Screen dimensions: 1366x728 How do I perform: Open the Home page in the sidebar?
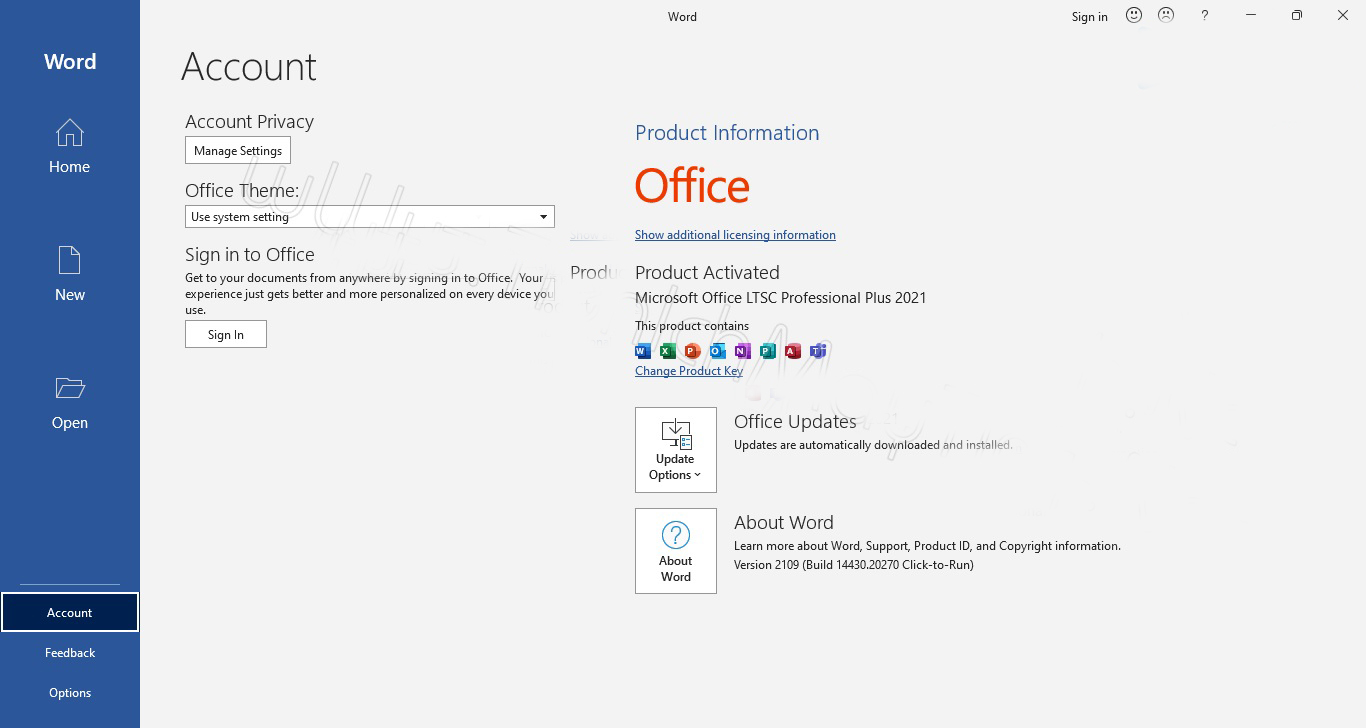point(69,147)
